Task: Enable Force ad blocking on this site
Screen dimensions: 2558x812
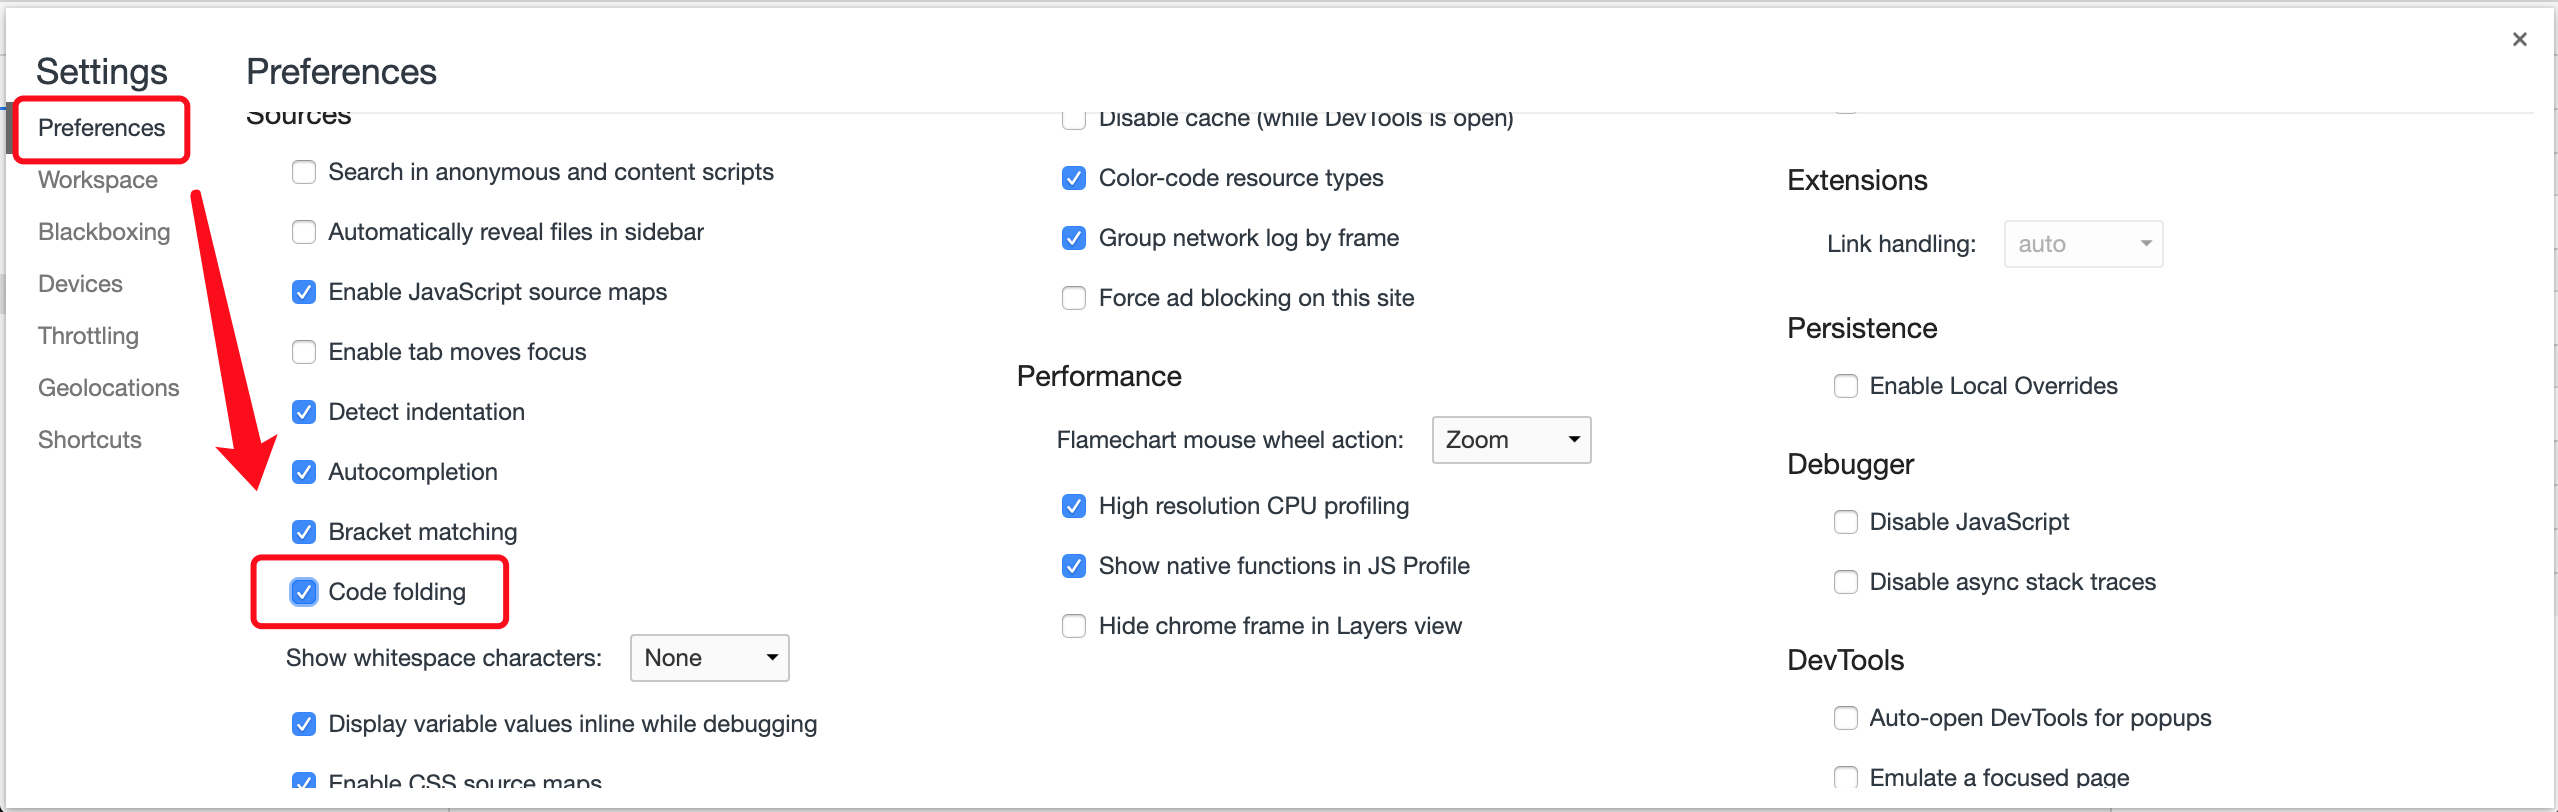Action: 1074,298
